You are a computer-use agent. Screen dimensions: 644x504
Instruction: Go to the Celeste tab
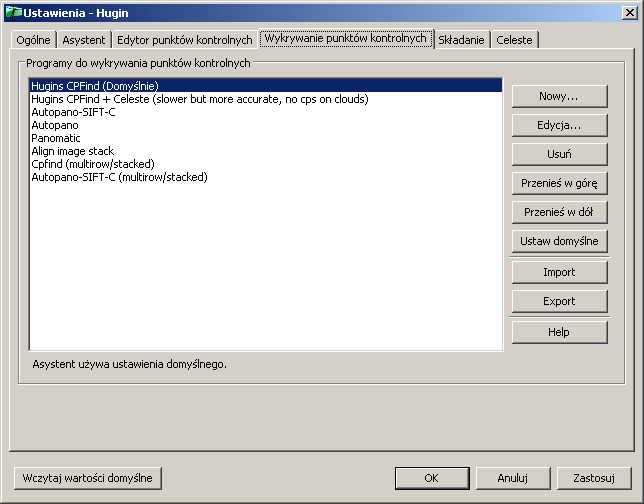click(514, 40)
